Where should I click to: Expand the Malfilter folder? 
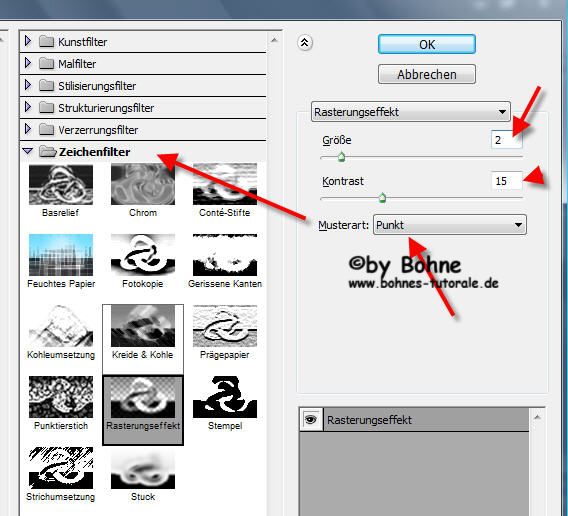[28, 63]
